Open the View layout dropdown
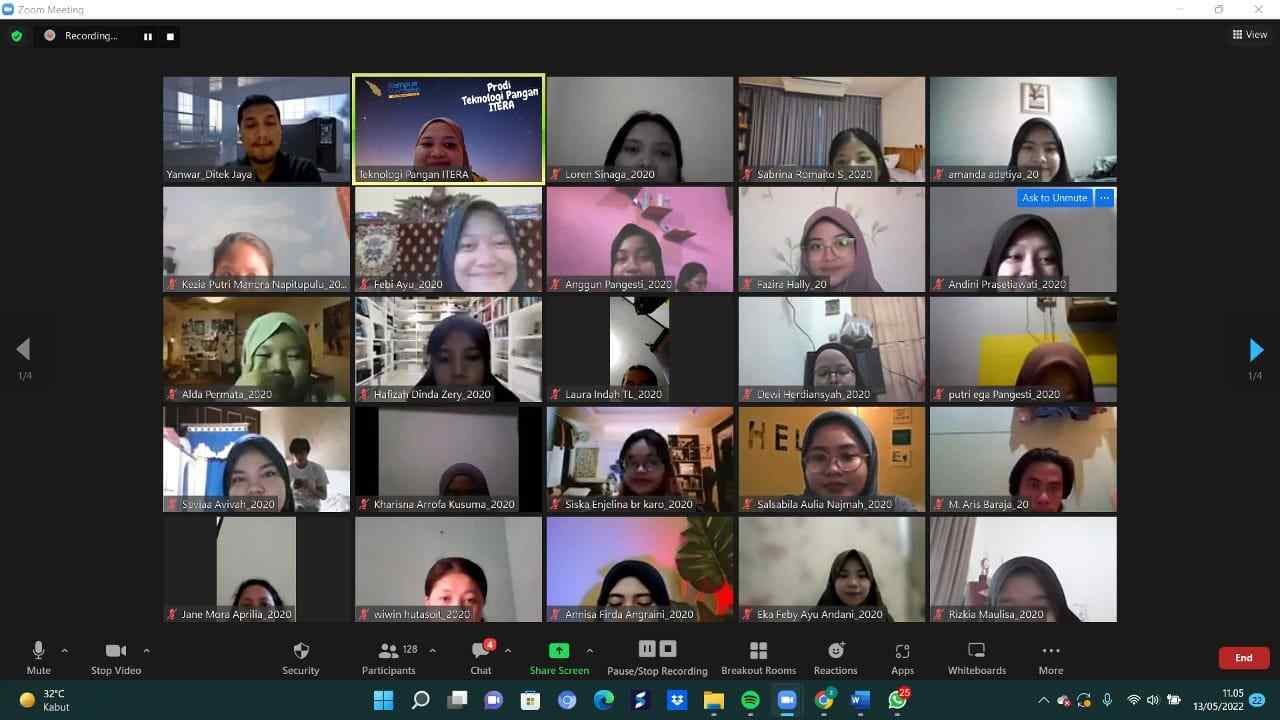Viewport: 1280px width, 720px height. coord(1250,35)
